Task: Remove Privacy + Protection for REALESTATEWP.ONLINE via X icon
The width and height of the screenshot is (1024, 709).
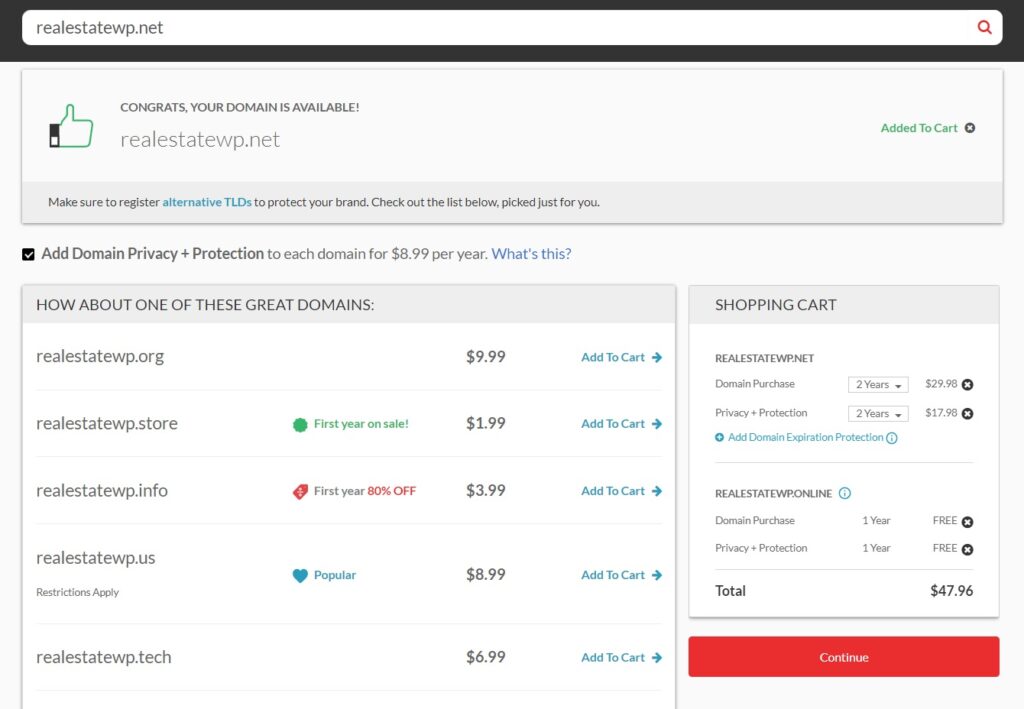Action: (967, 548)
